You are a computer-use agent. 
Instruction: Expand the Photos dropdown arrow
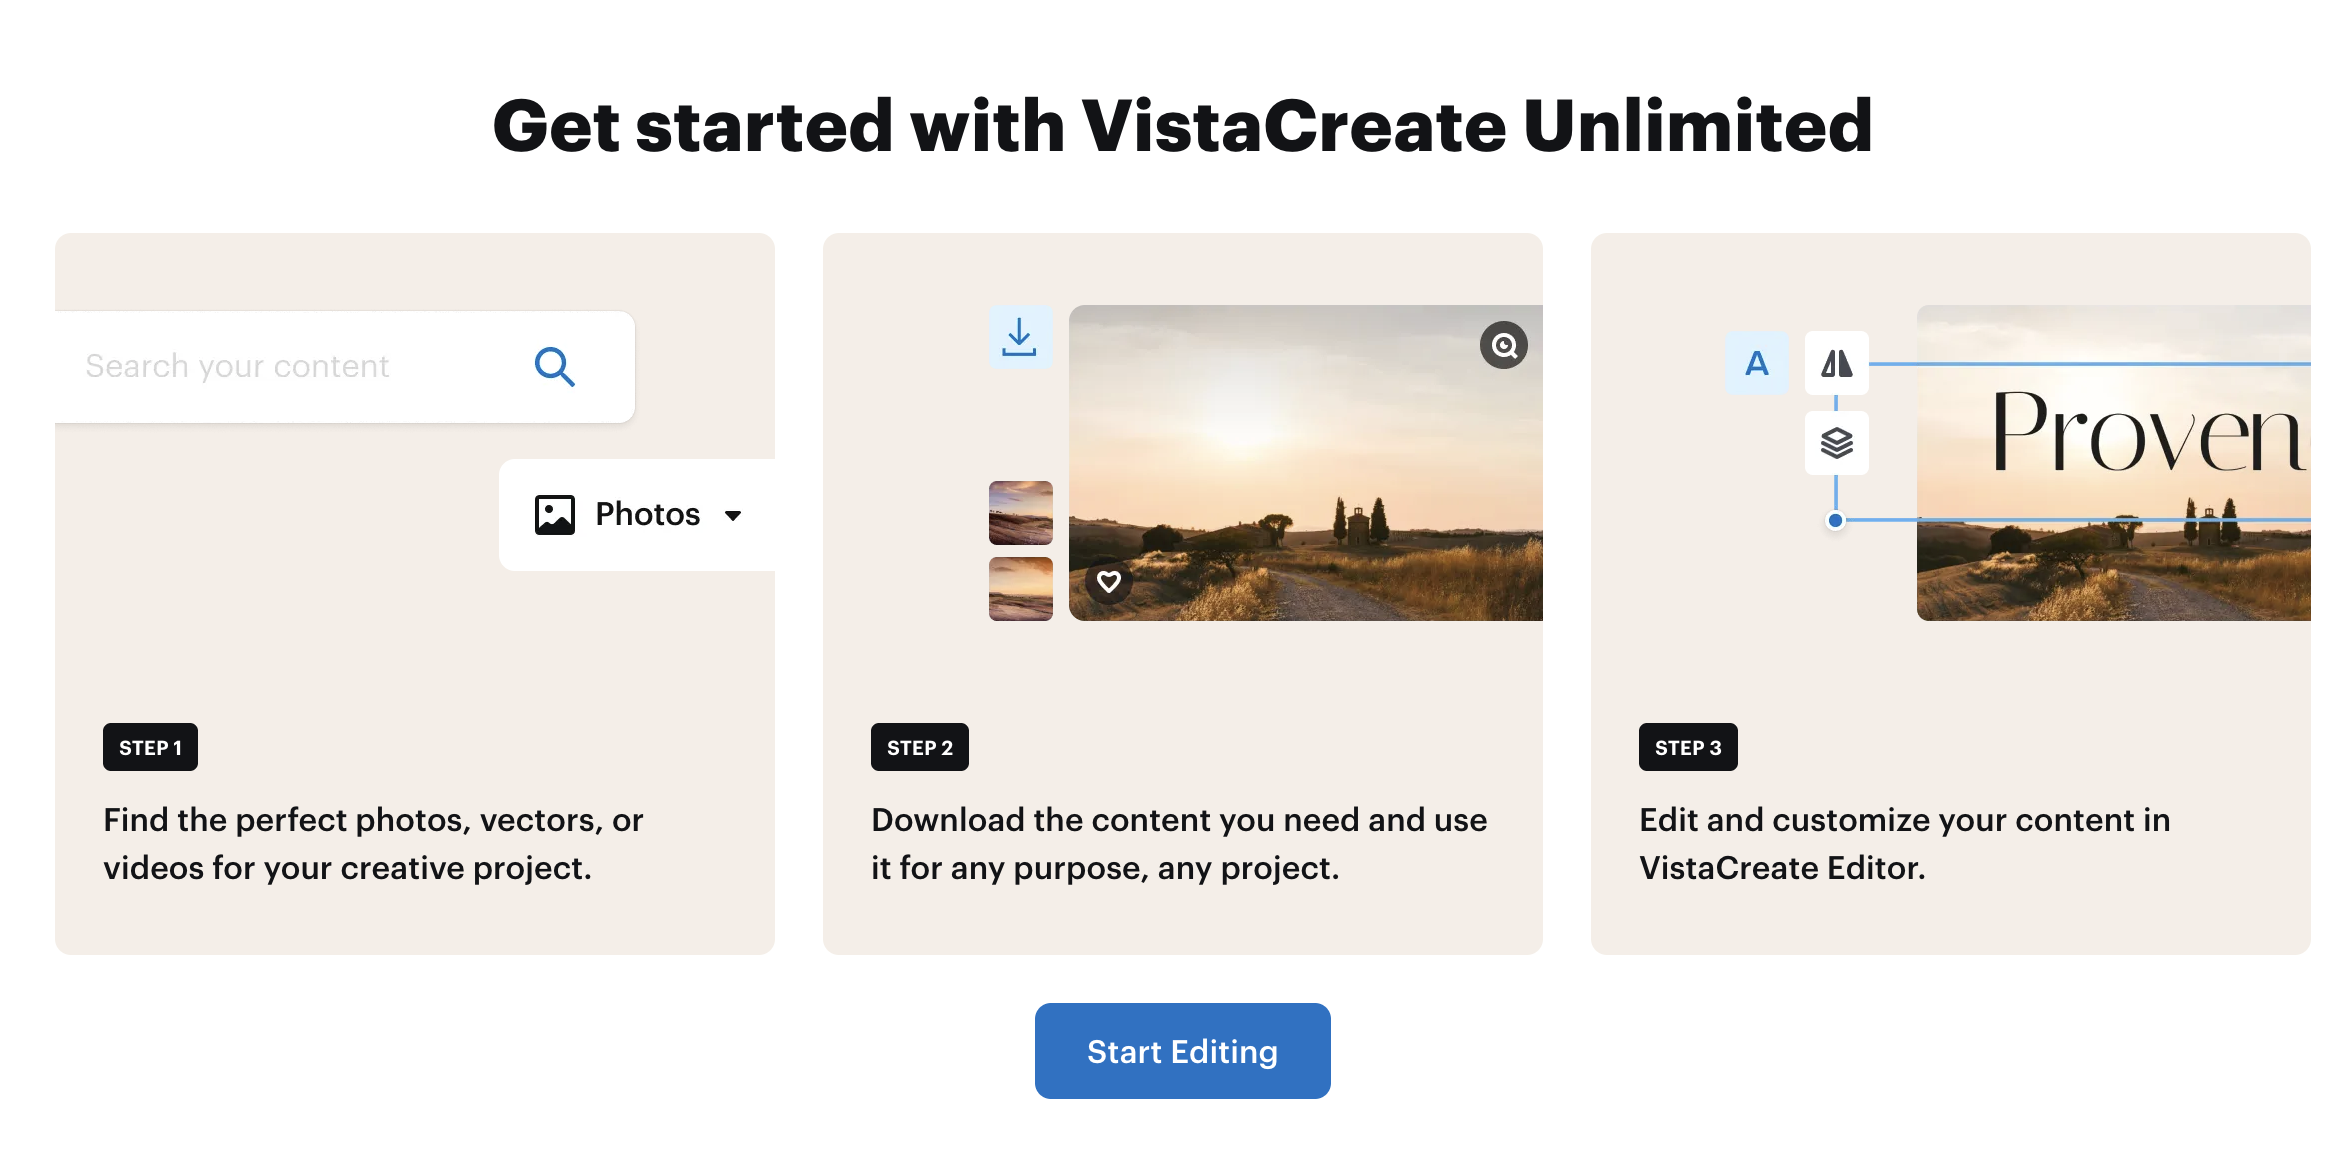tap(733, 516)
